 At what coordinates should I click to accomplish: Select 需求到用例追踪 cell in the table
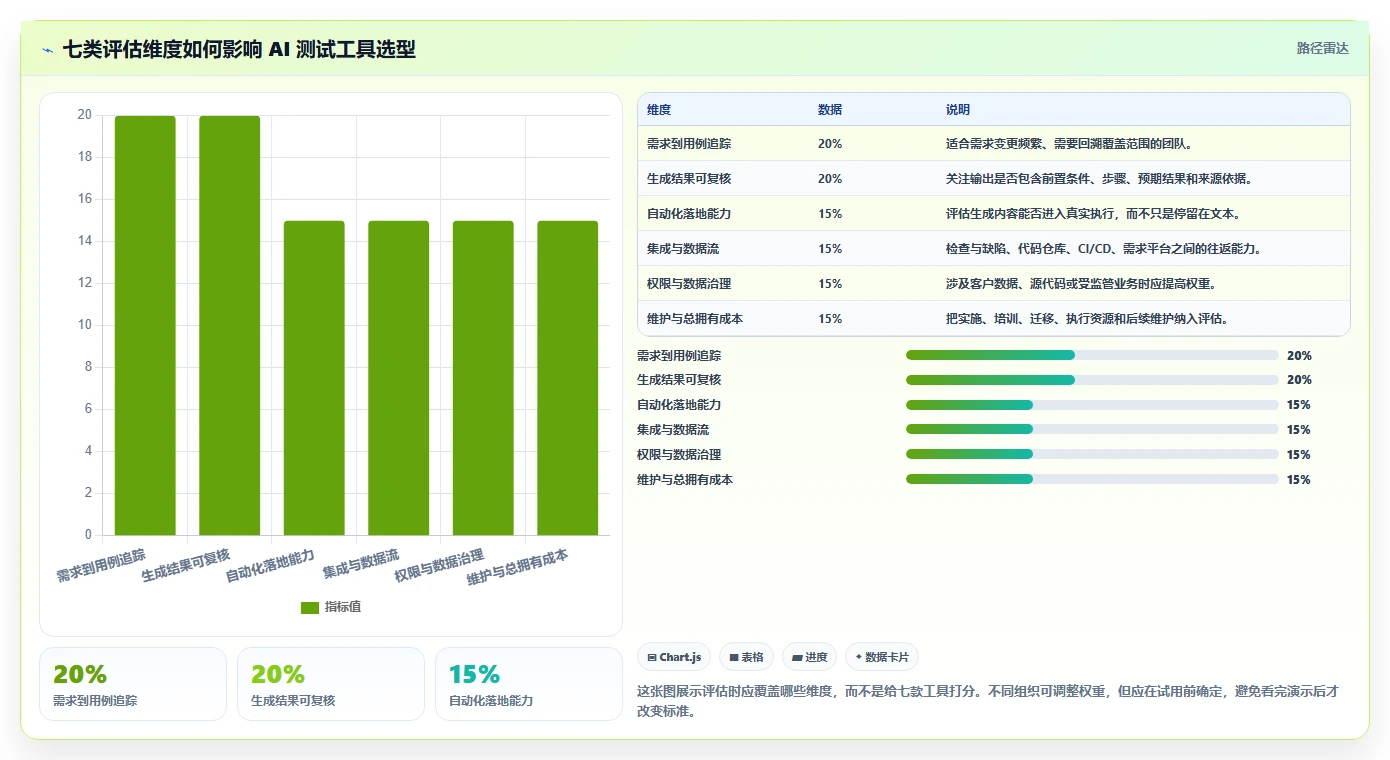(689, 144)
